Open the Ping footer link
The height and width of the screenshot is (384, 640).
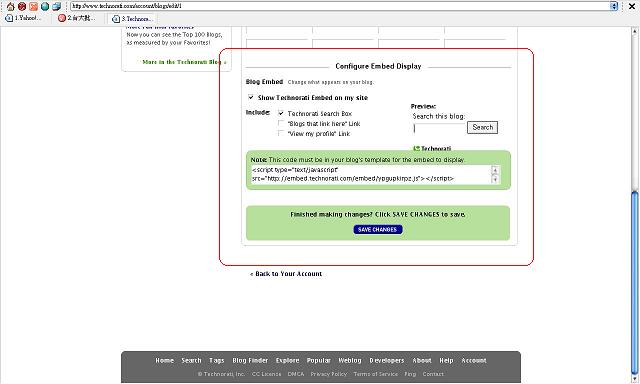click(x=410, y=374)
